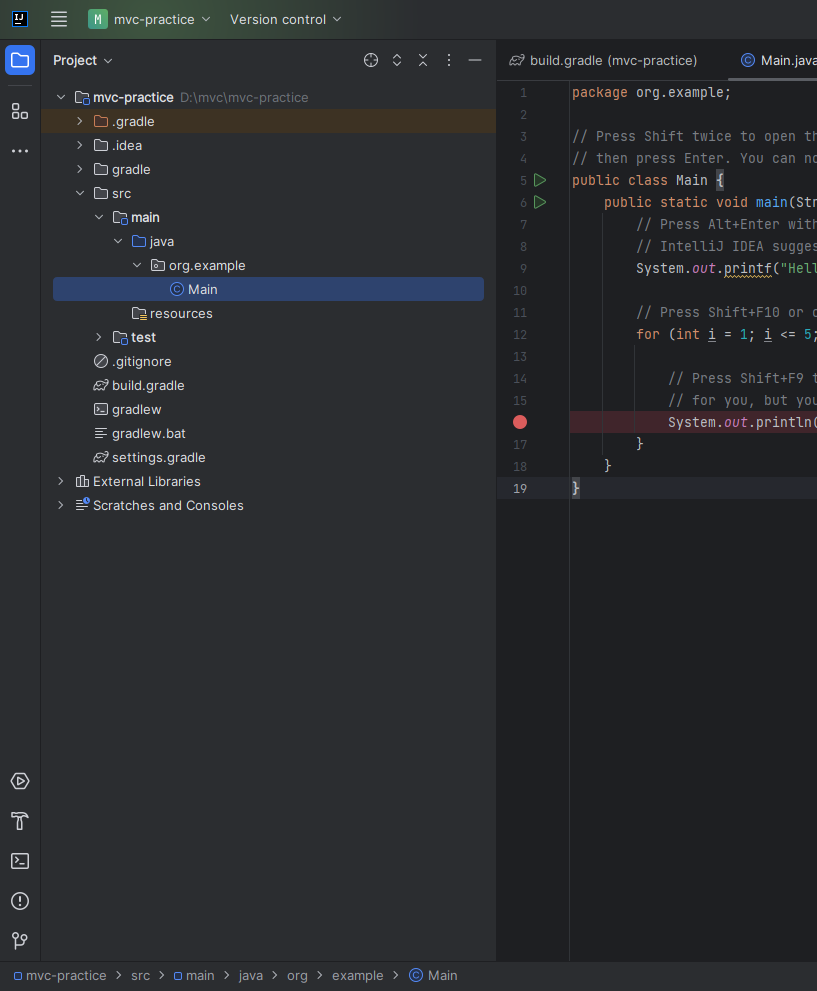The height and width of the screenshot is (991, 817).
Task: Expand the .gradle folder
Action: (x=80, y=121)
